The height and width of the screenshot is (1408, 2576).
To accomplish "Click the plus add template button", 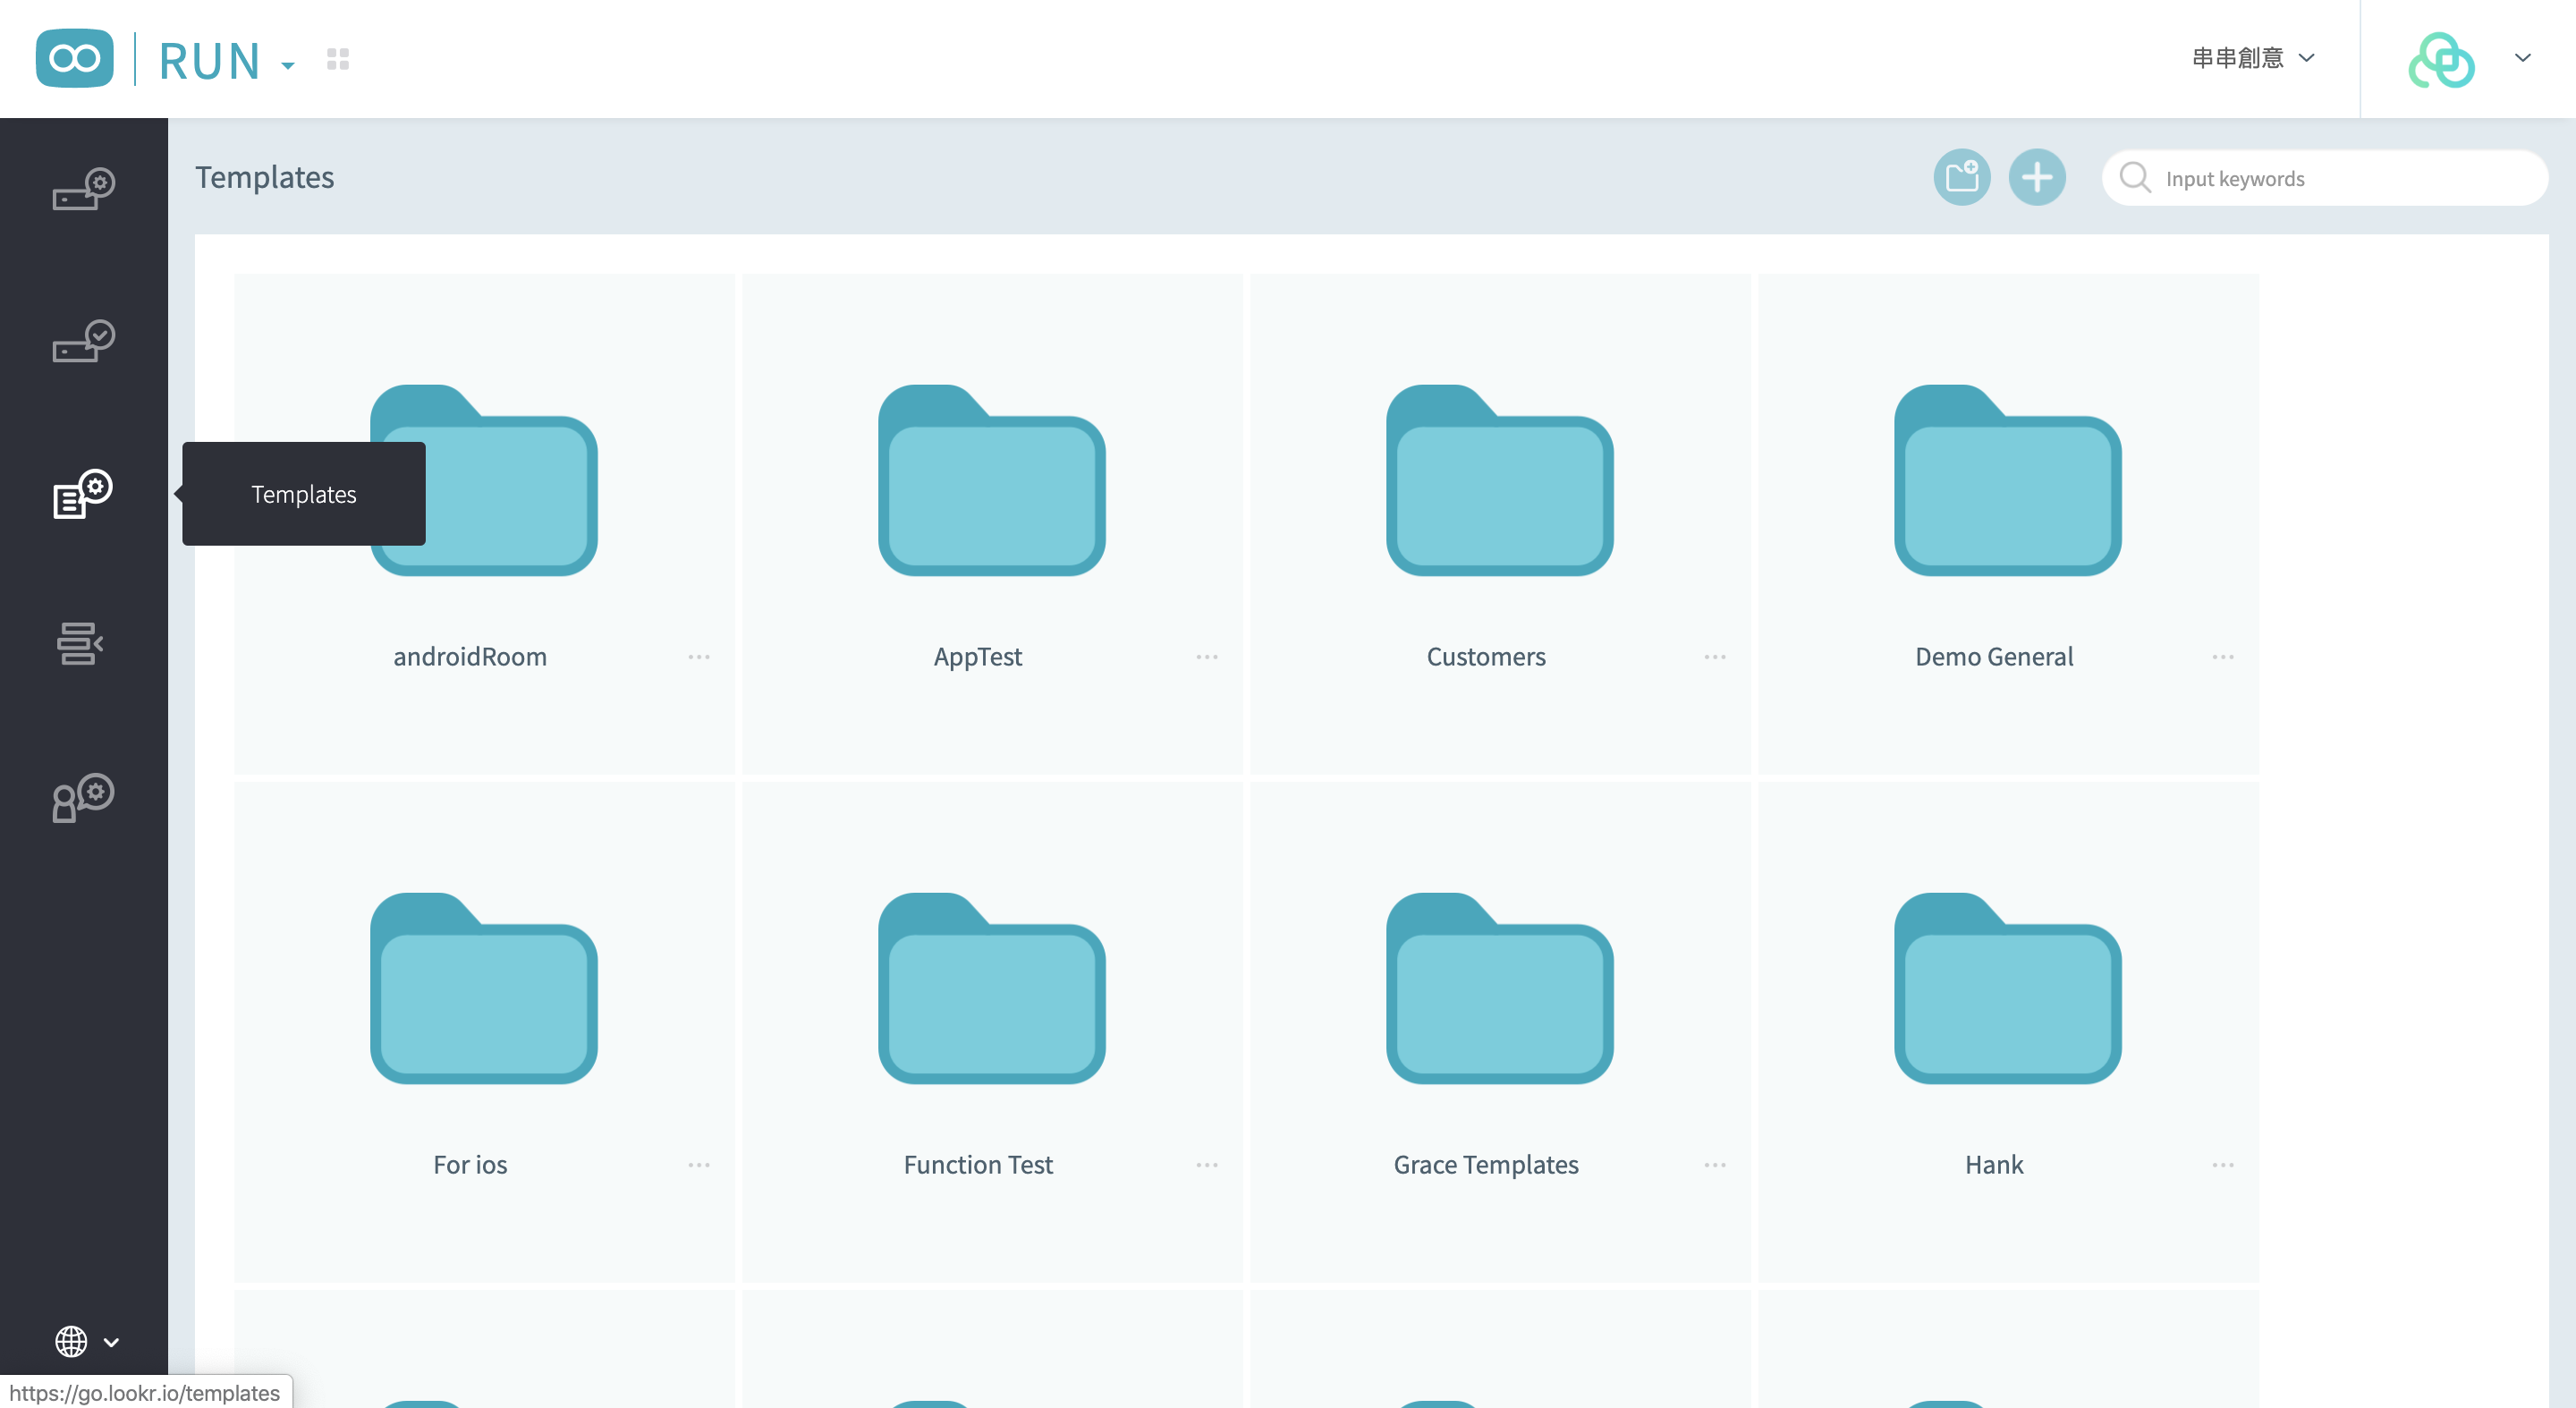I will (x=2036, y=178).
